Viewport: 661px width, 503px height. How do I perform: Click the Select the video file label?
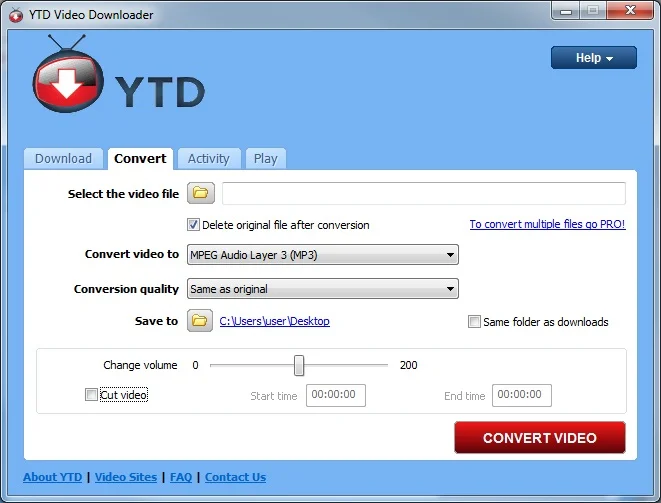123,194
